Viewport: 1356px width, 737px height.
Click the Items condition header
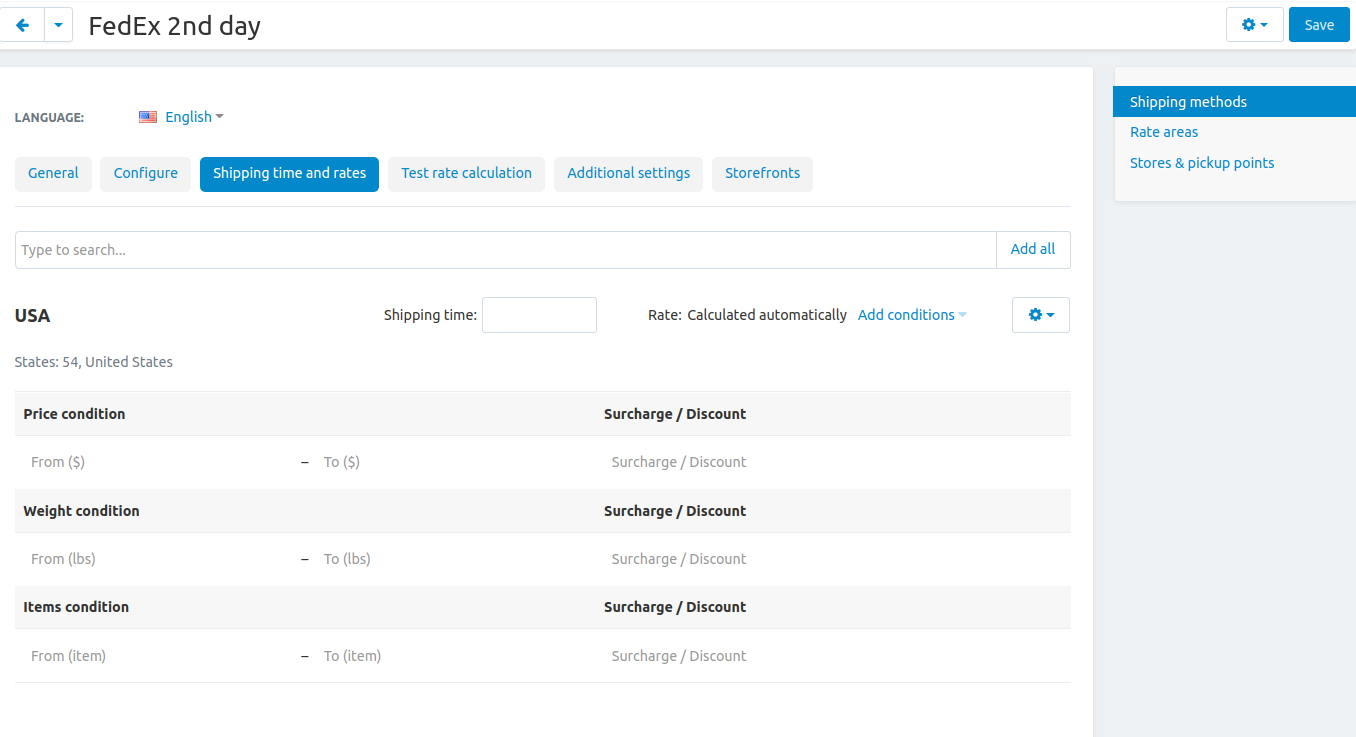pos(76,607)
